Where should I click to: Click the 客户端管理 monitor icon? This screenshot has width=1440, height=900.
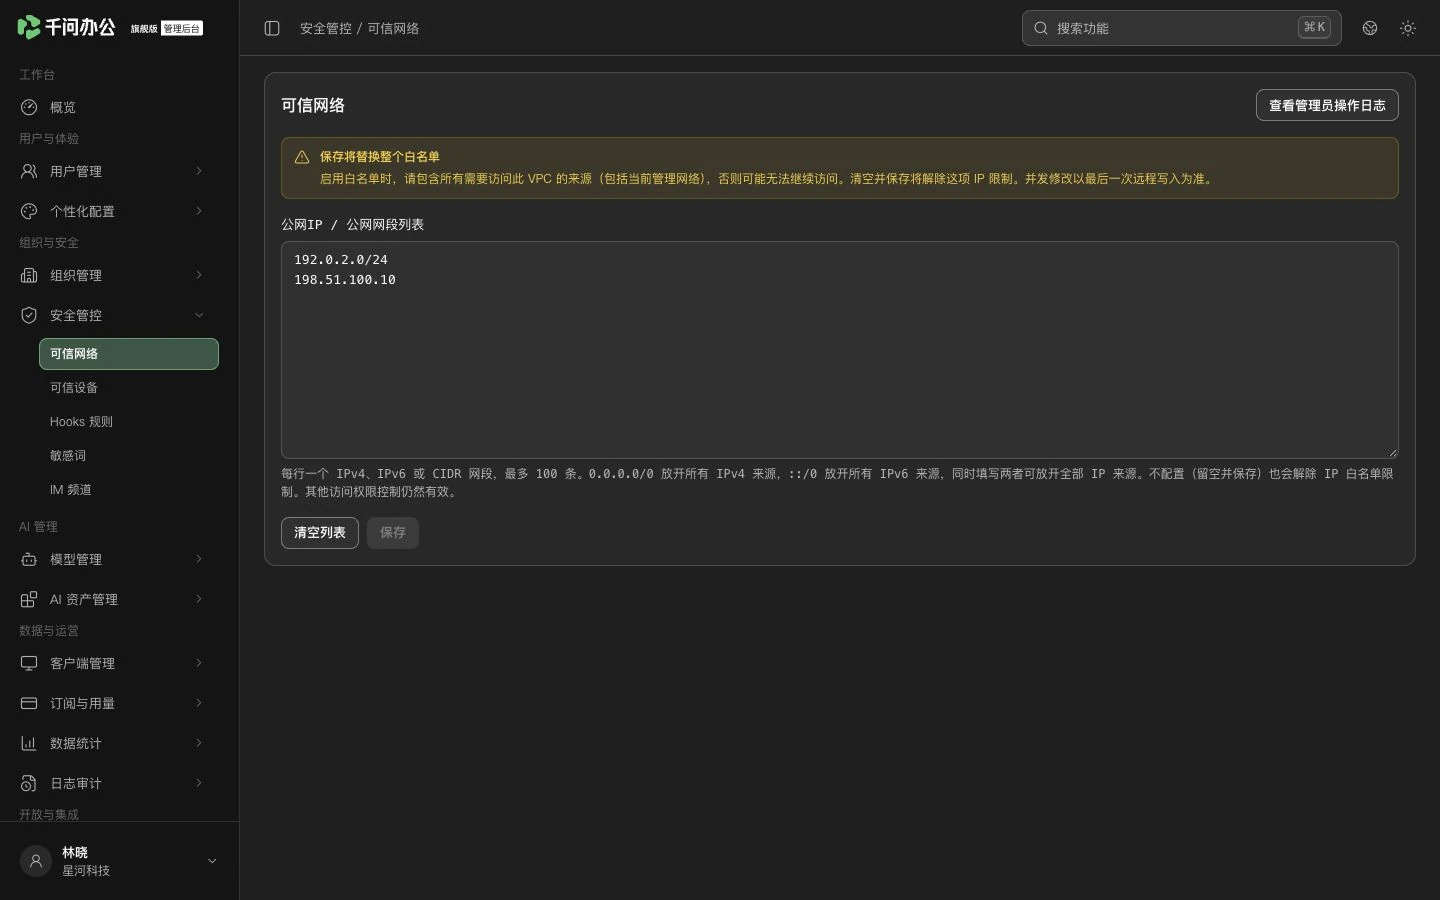click(29, 663)
